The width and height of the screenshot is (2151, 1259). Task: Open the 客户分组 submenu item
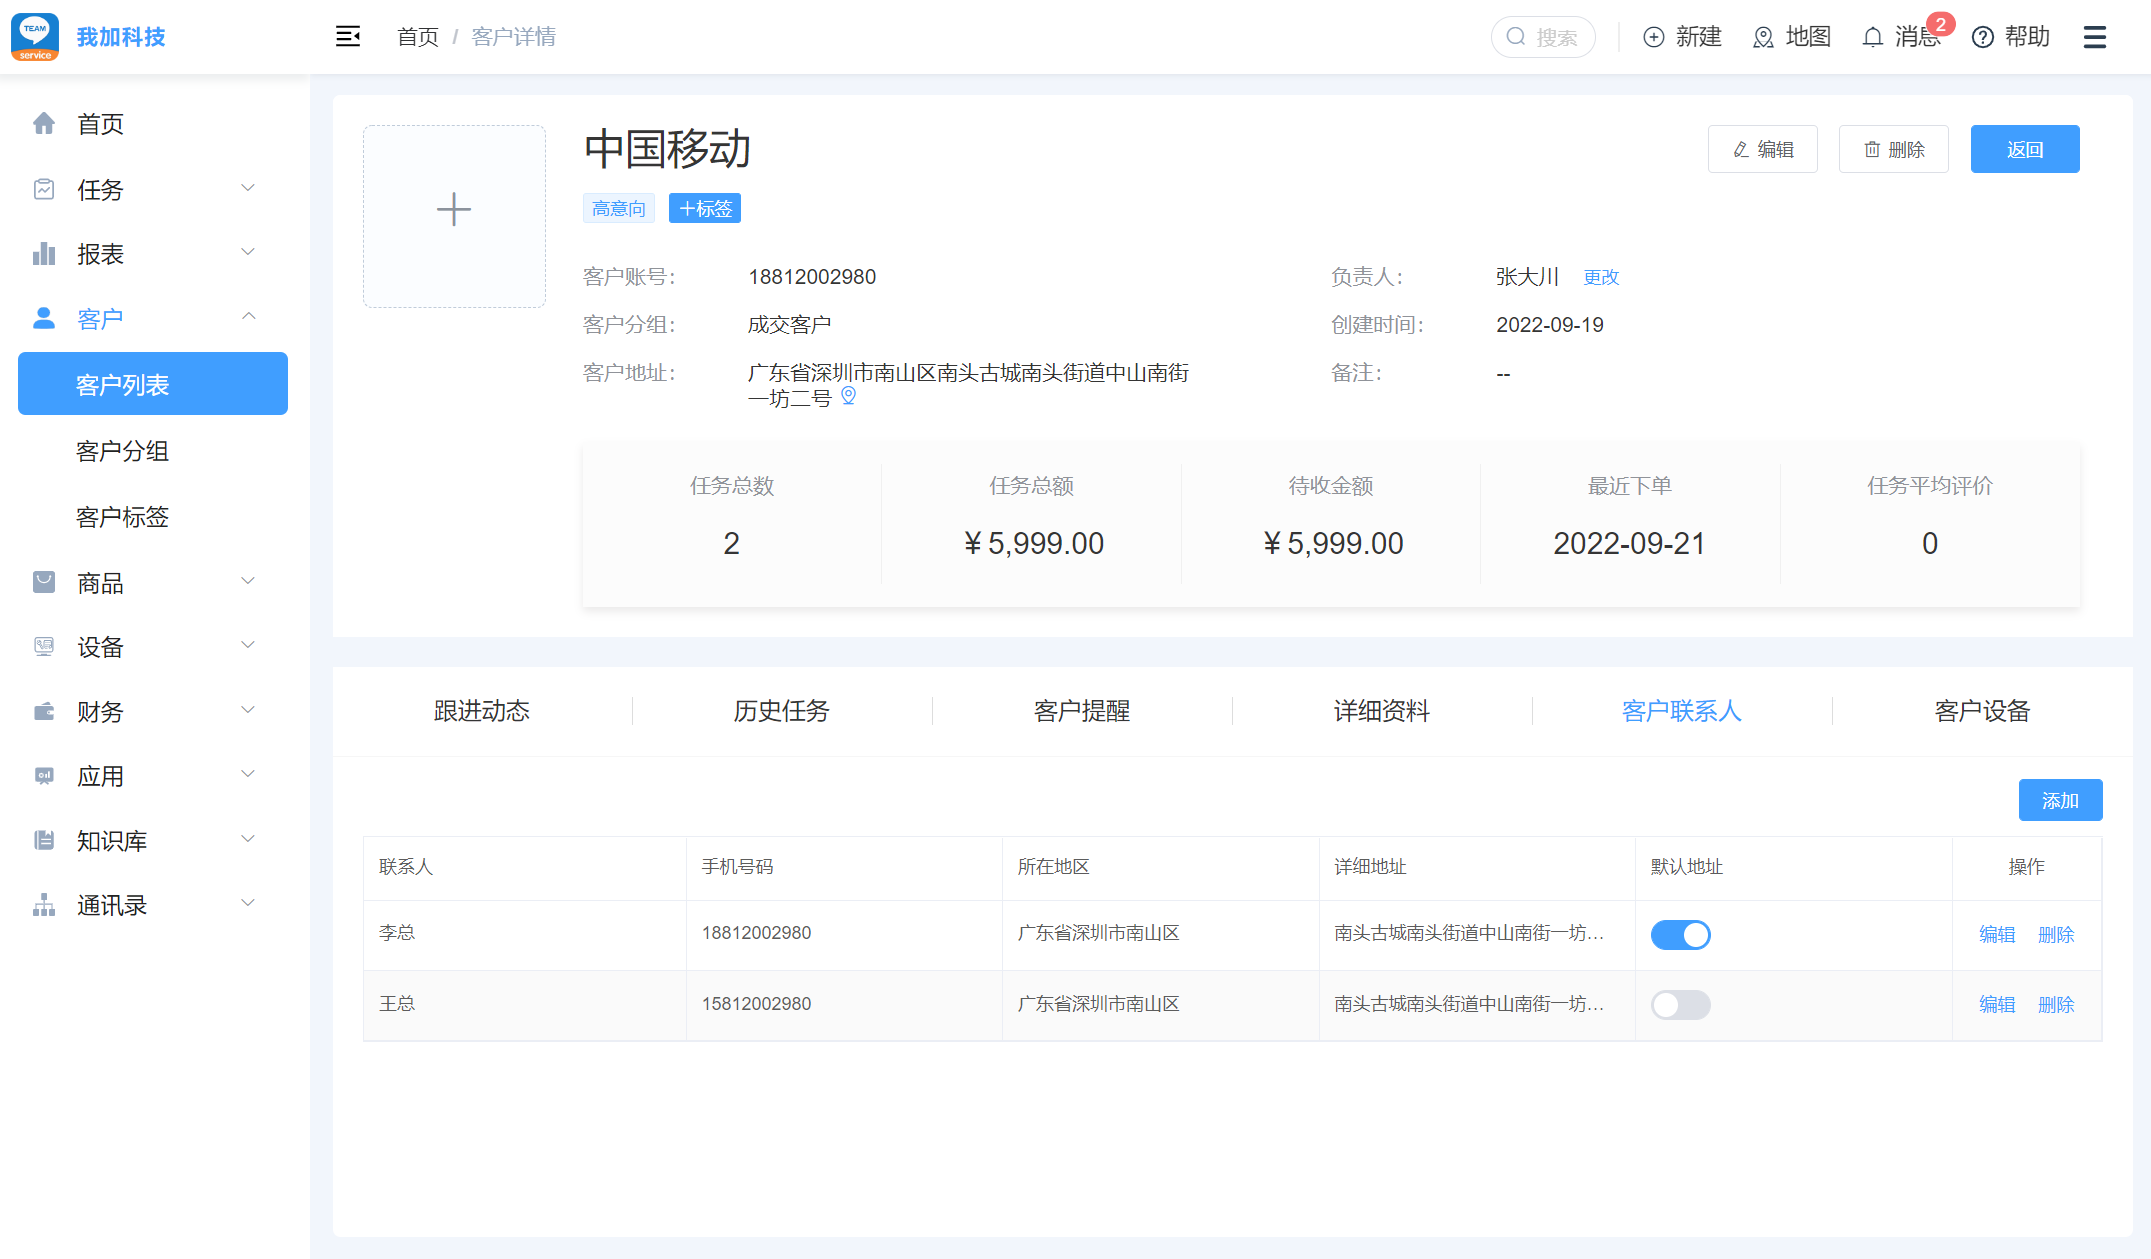tap(122, 451)
